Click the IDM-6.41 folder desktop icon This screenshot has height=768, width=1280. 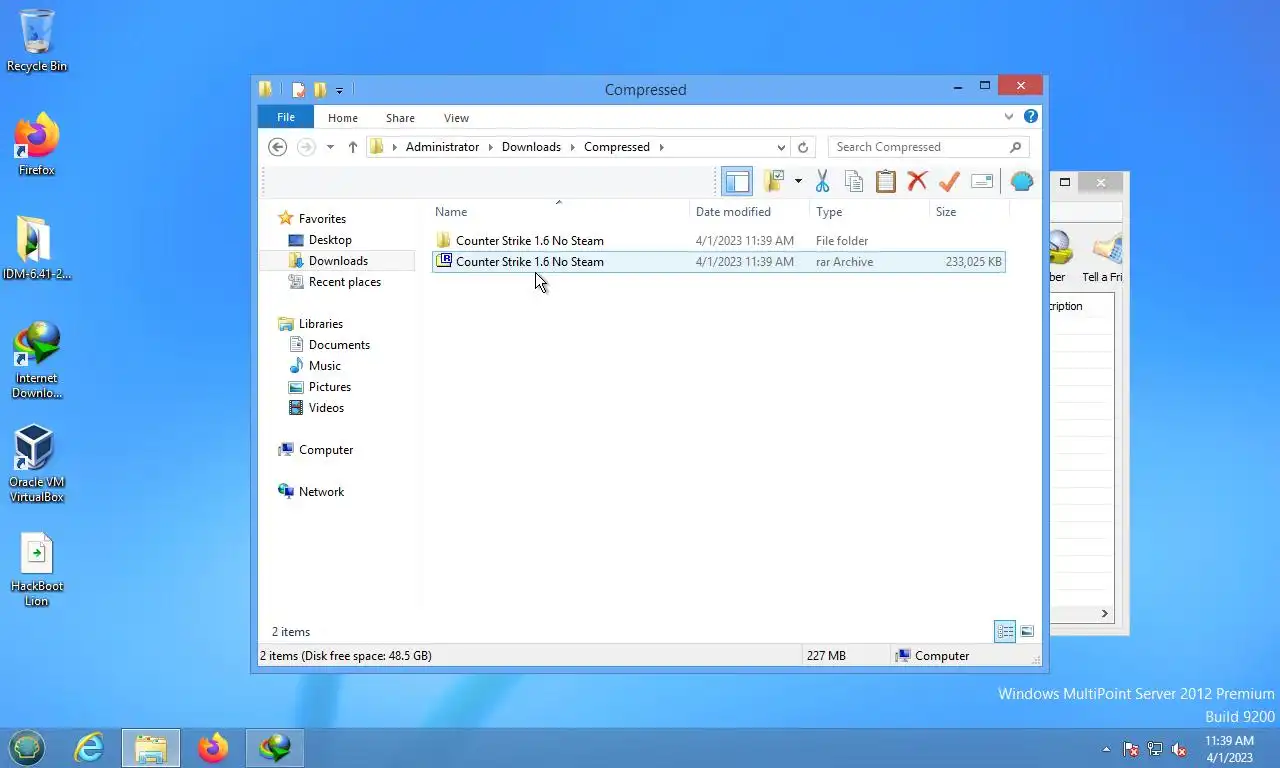click(37, 248)
